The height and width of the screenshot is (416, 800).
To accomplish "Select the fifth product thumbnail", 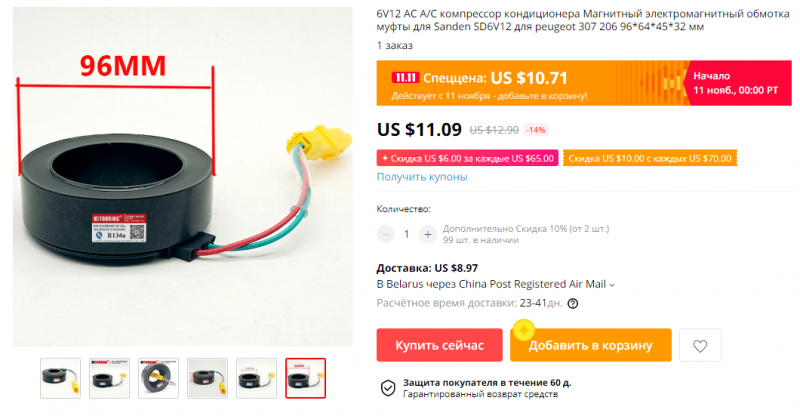I will (256, 378).
